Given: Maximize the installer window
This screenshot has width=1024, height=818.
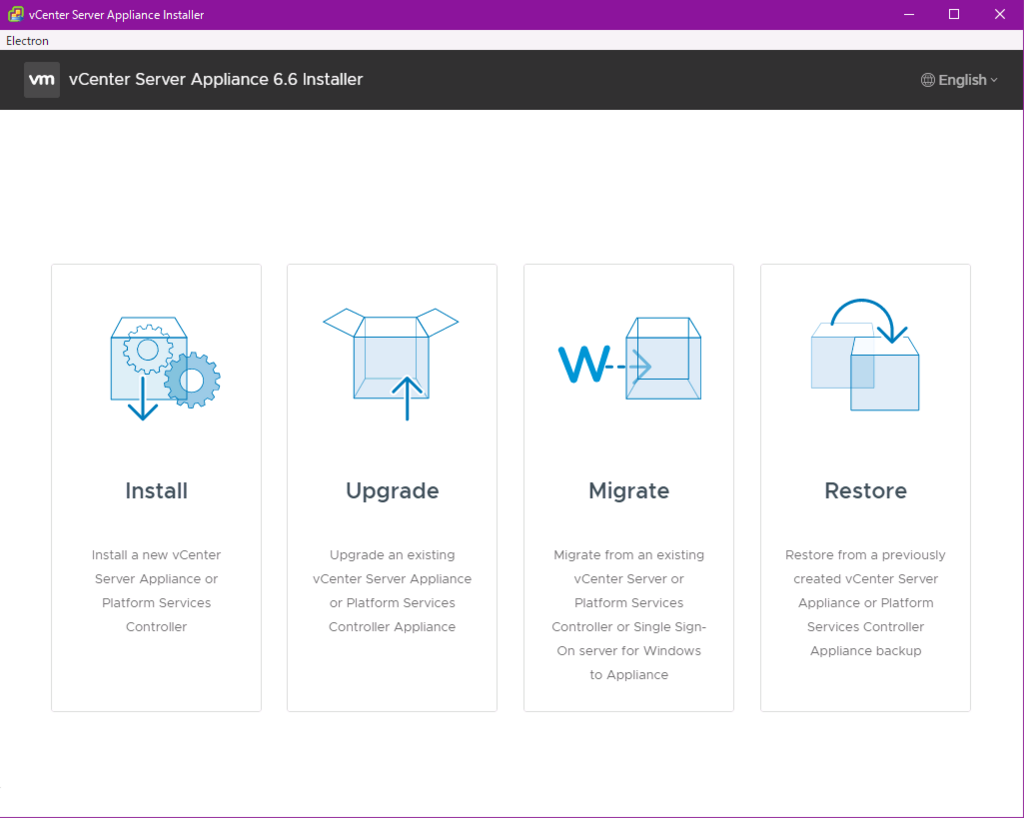Looking at the screenshot, I should [x=954, y=14].
